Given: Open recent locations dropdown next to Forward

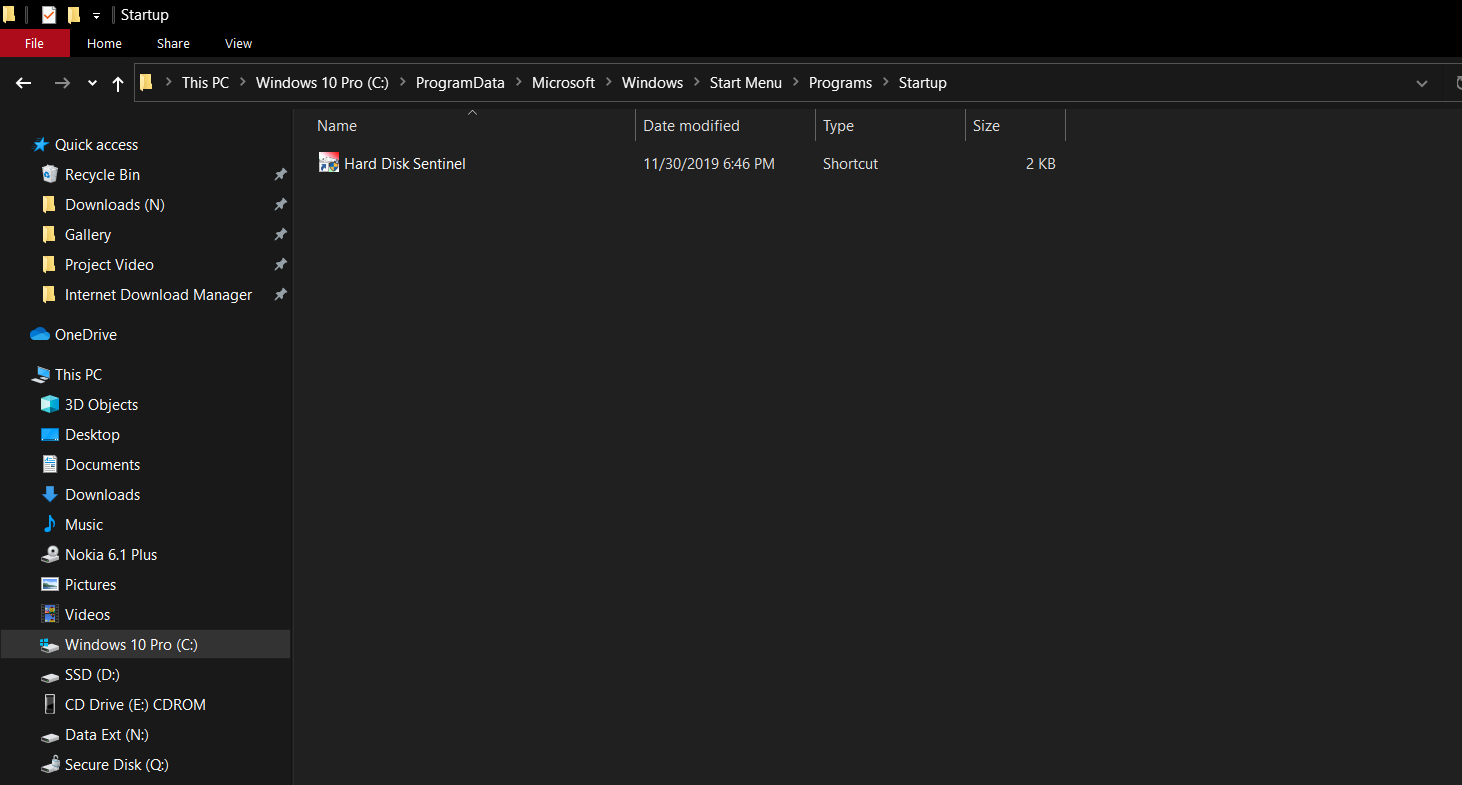Looking at the screenshot, I should pos(91,82).
